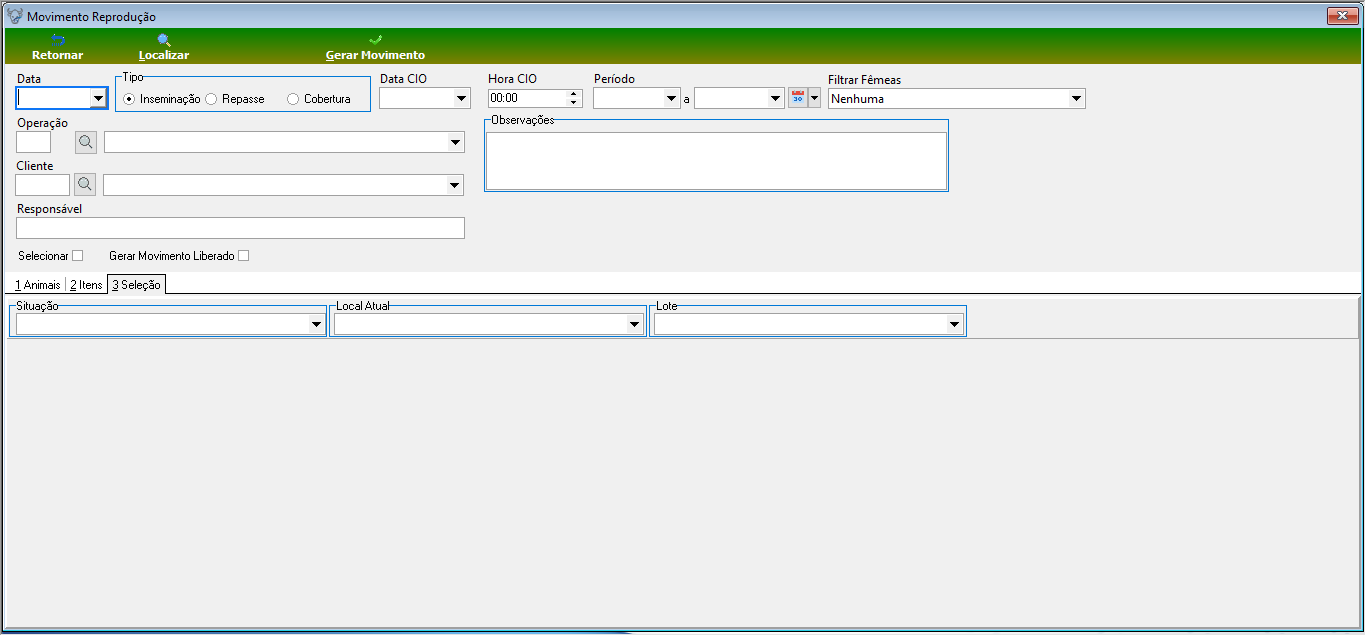Viewport: 1366px width, 636px height.
Task: Open the Situação dropdown
Action: click(x=316, y=324)
